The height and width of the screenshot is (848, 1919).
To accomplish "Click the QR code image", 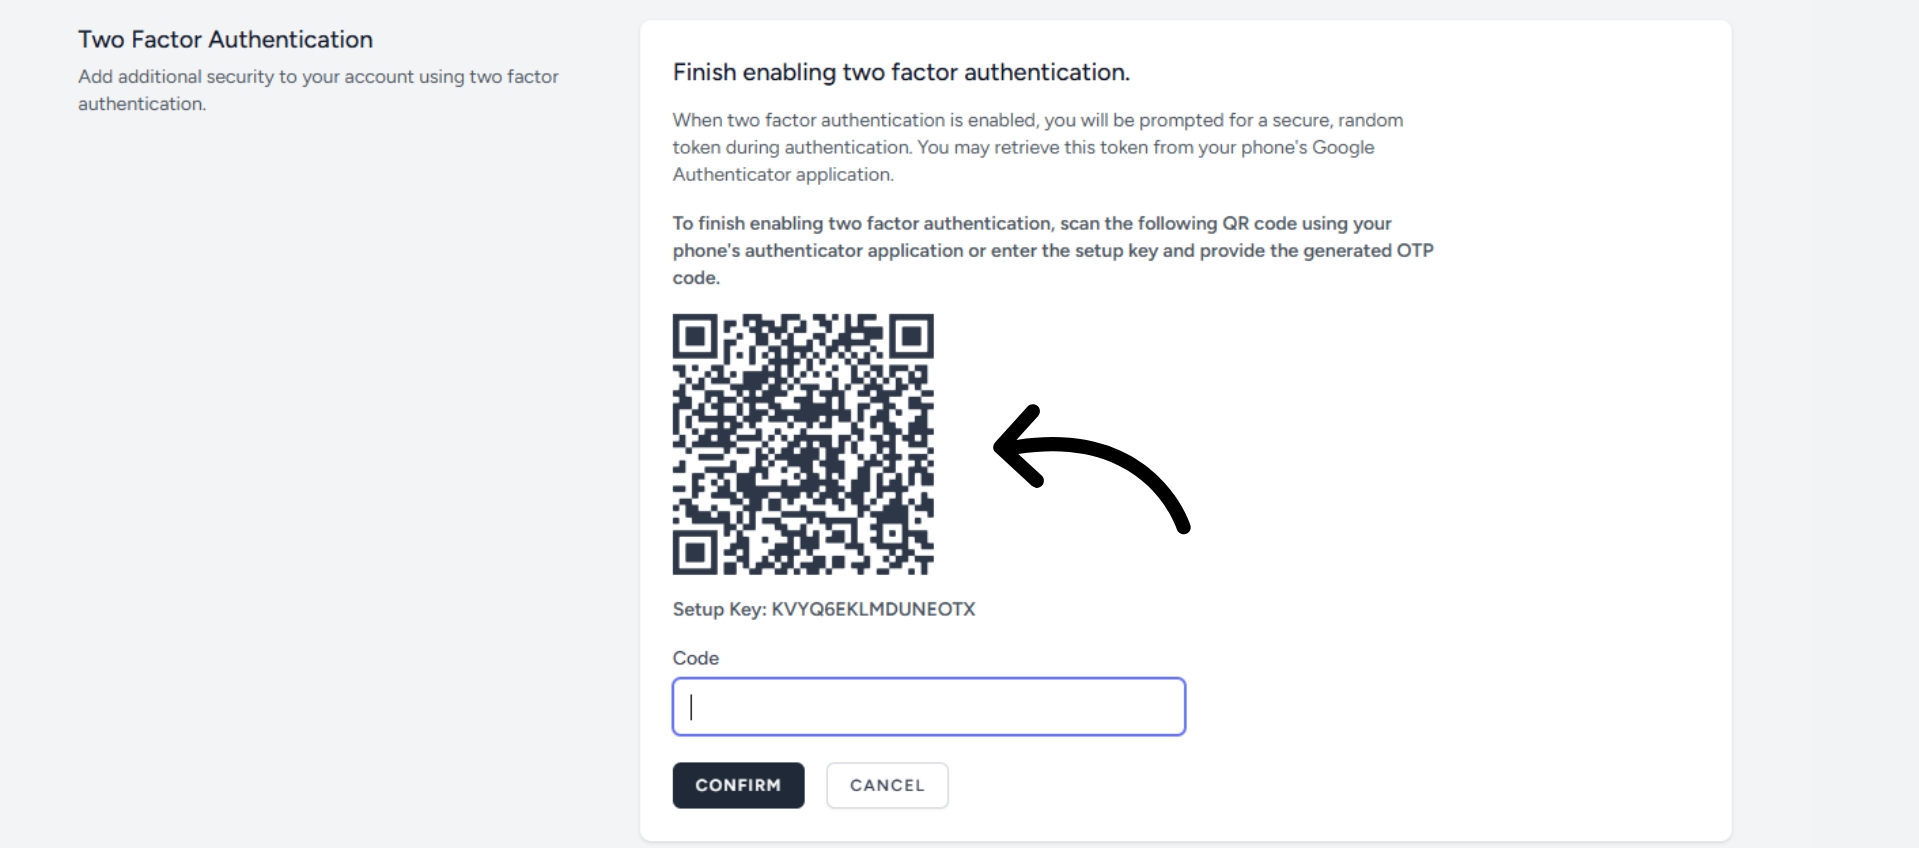I will point(803,444).
